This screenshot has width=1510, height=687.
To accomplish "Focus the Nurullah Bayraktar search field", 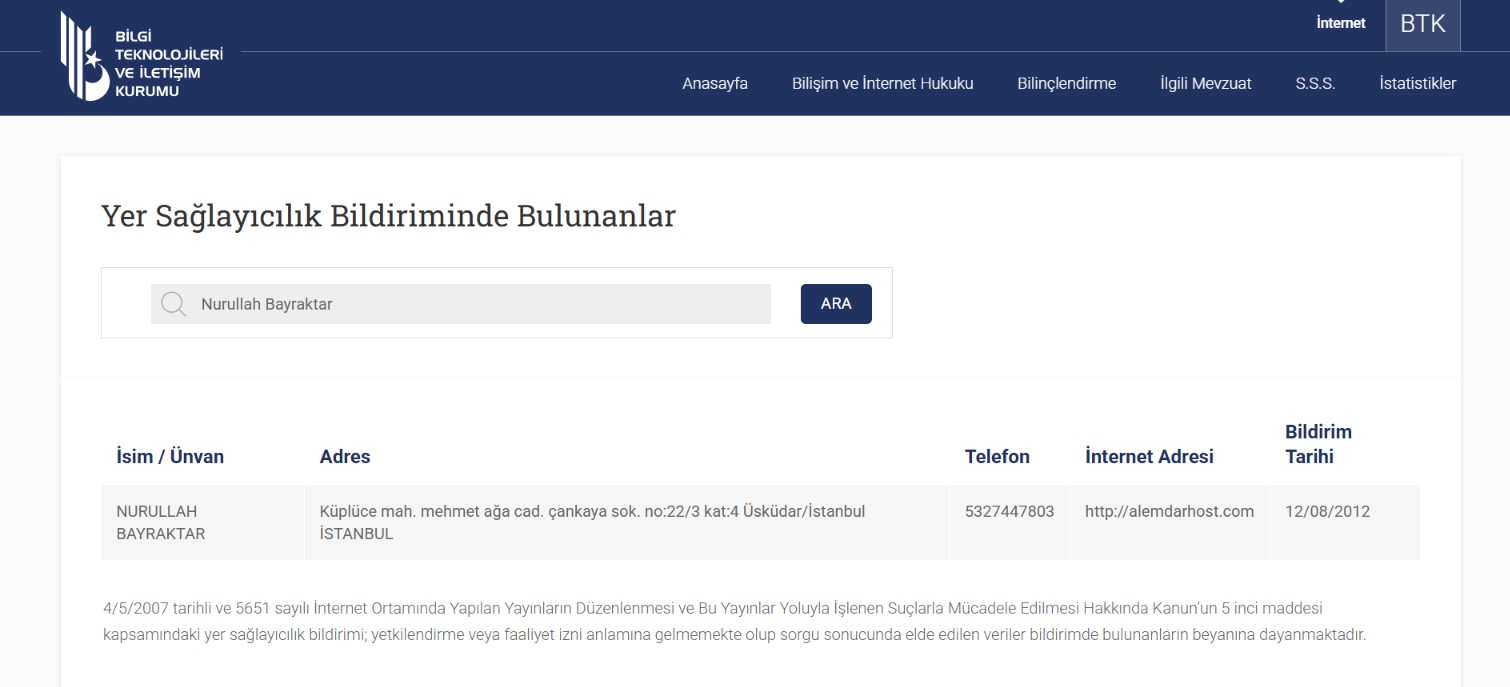I will tap(461, 304).
